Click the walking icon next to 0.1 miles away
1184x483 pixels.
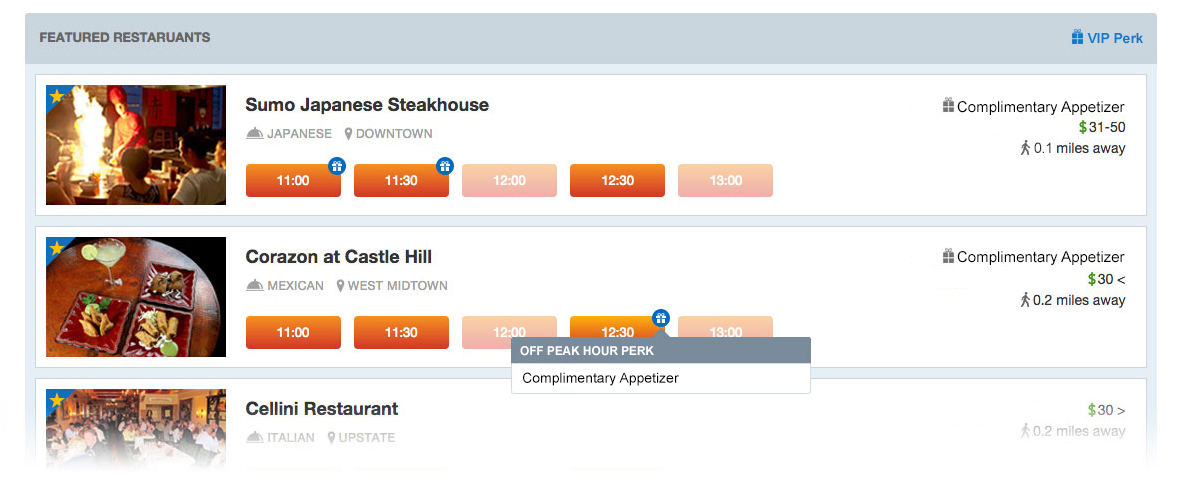click(x=1025, y=148)
